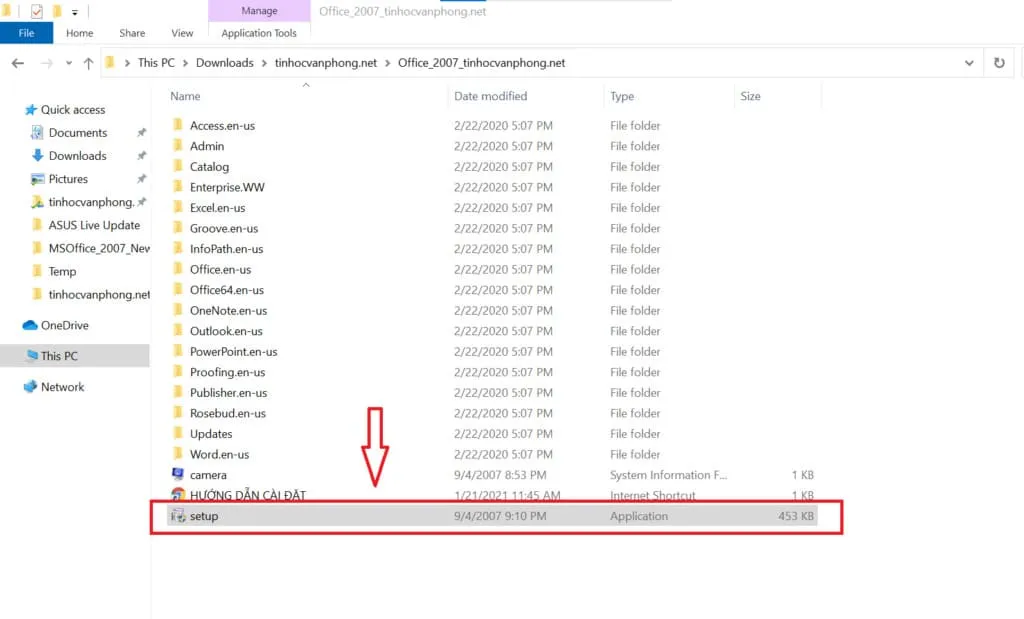The image size is (1024, 619).
Task: Select the Manage contextual tab
Action: 259,11
